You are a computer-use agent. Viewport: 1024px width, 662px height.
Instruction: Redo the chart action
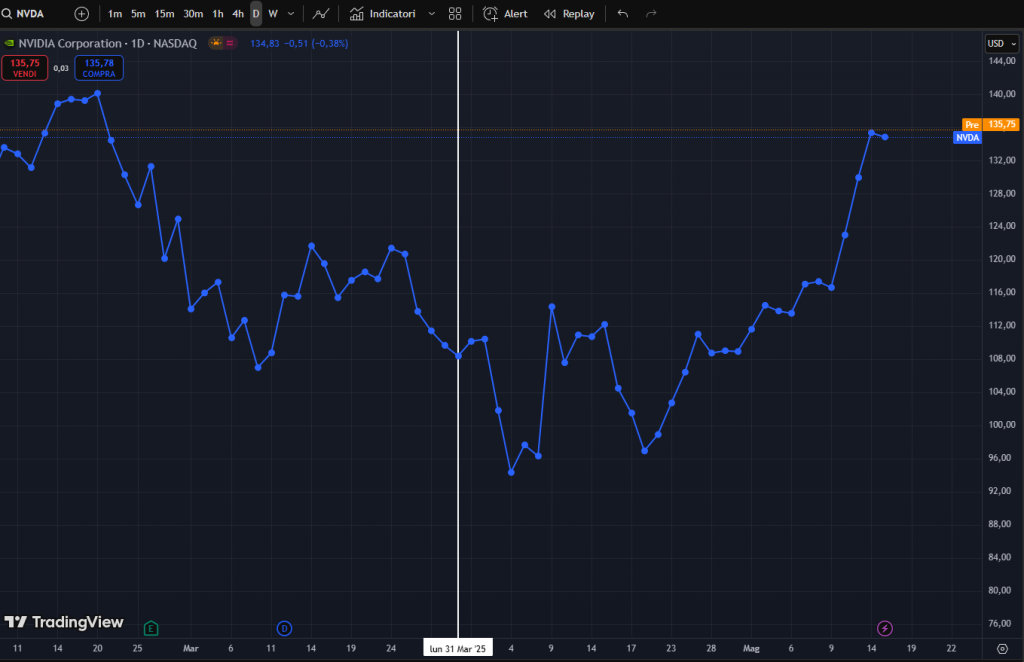pos(651,14)
